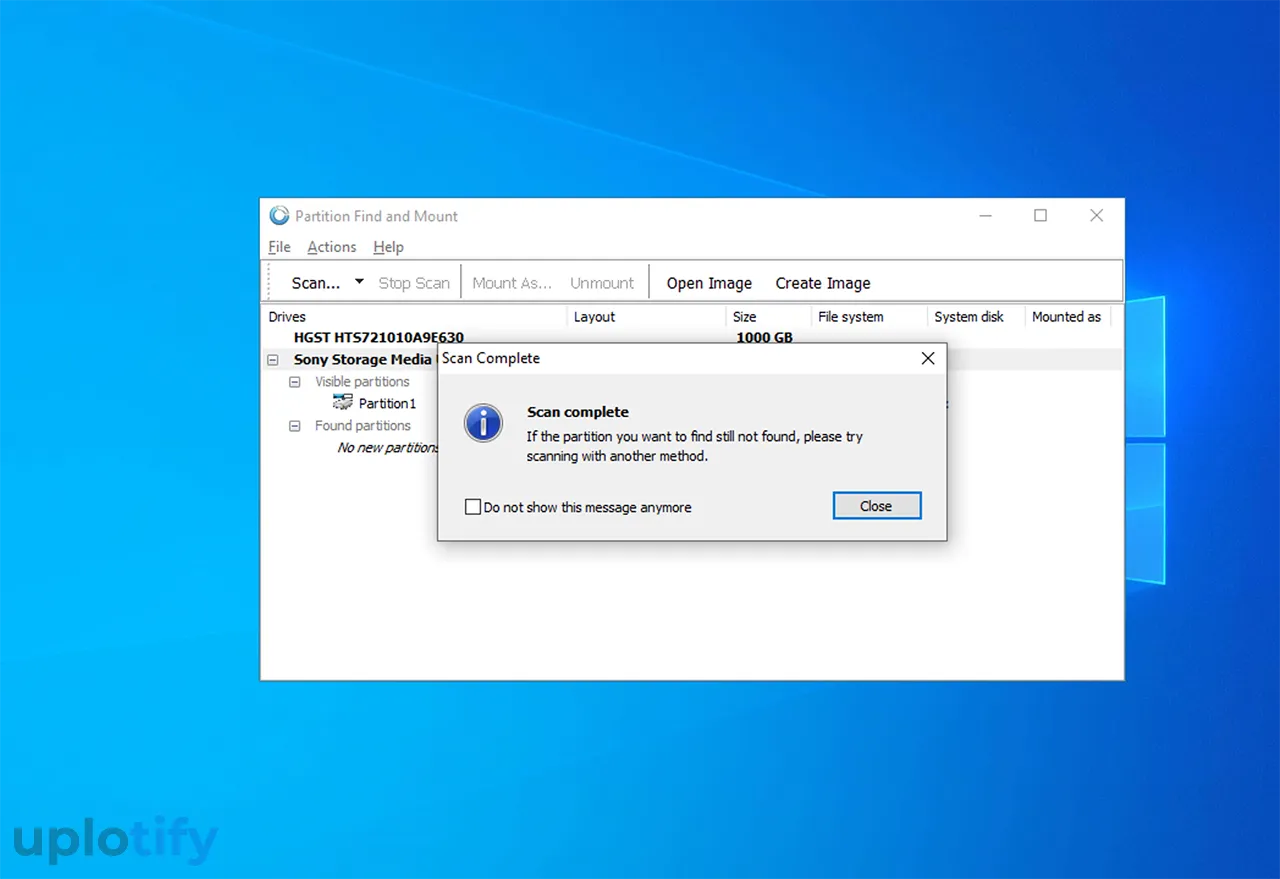The image size is (1280, 879).
Task: Open the File menu
Action: pos(279,247)
